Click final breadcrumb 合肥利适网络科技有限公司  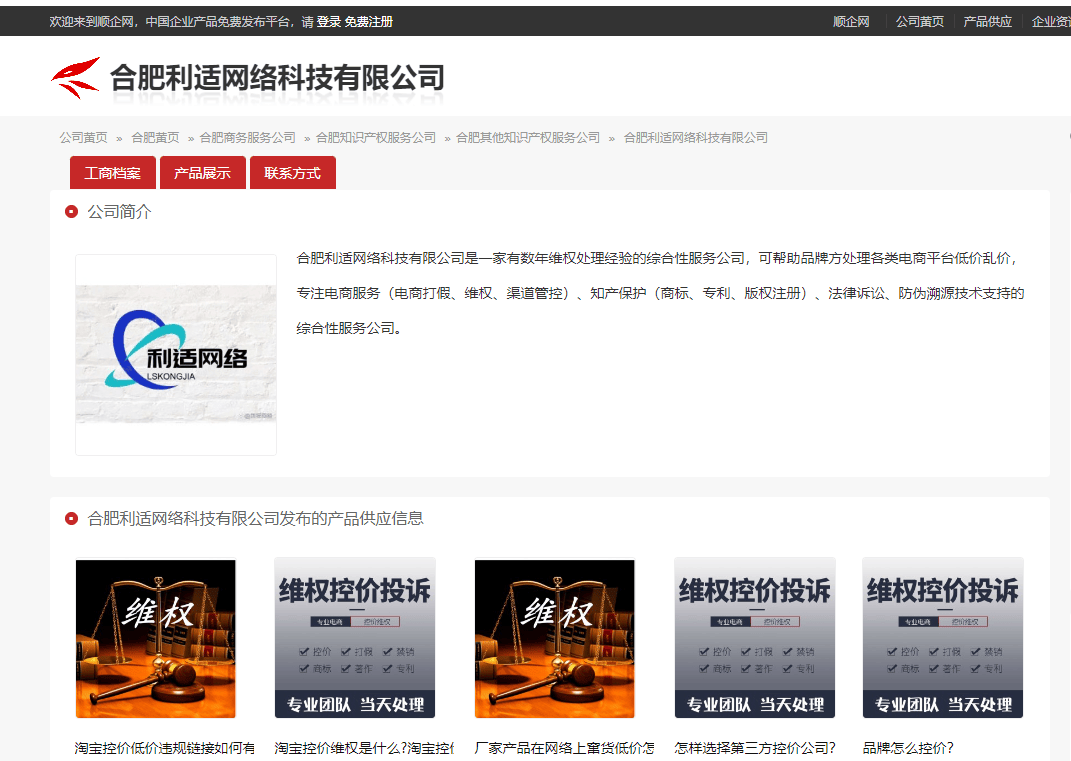[x=695, y=137]
